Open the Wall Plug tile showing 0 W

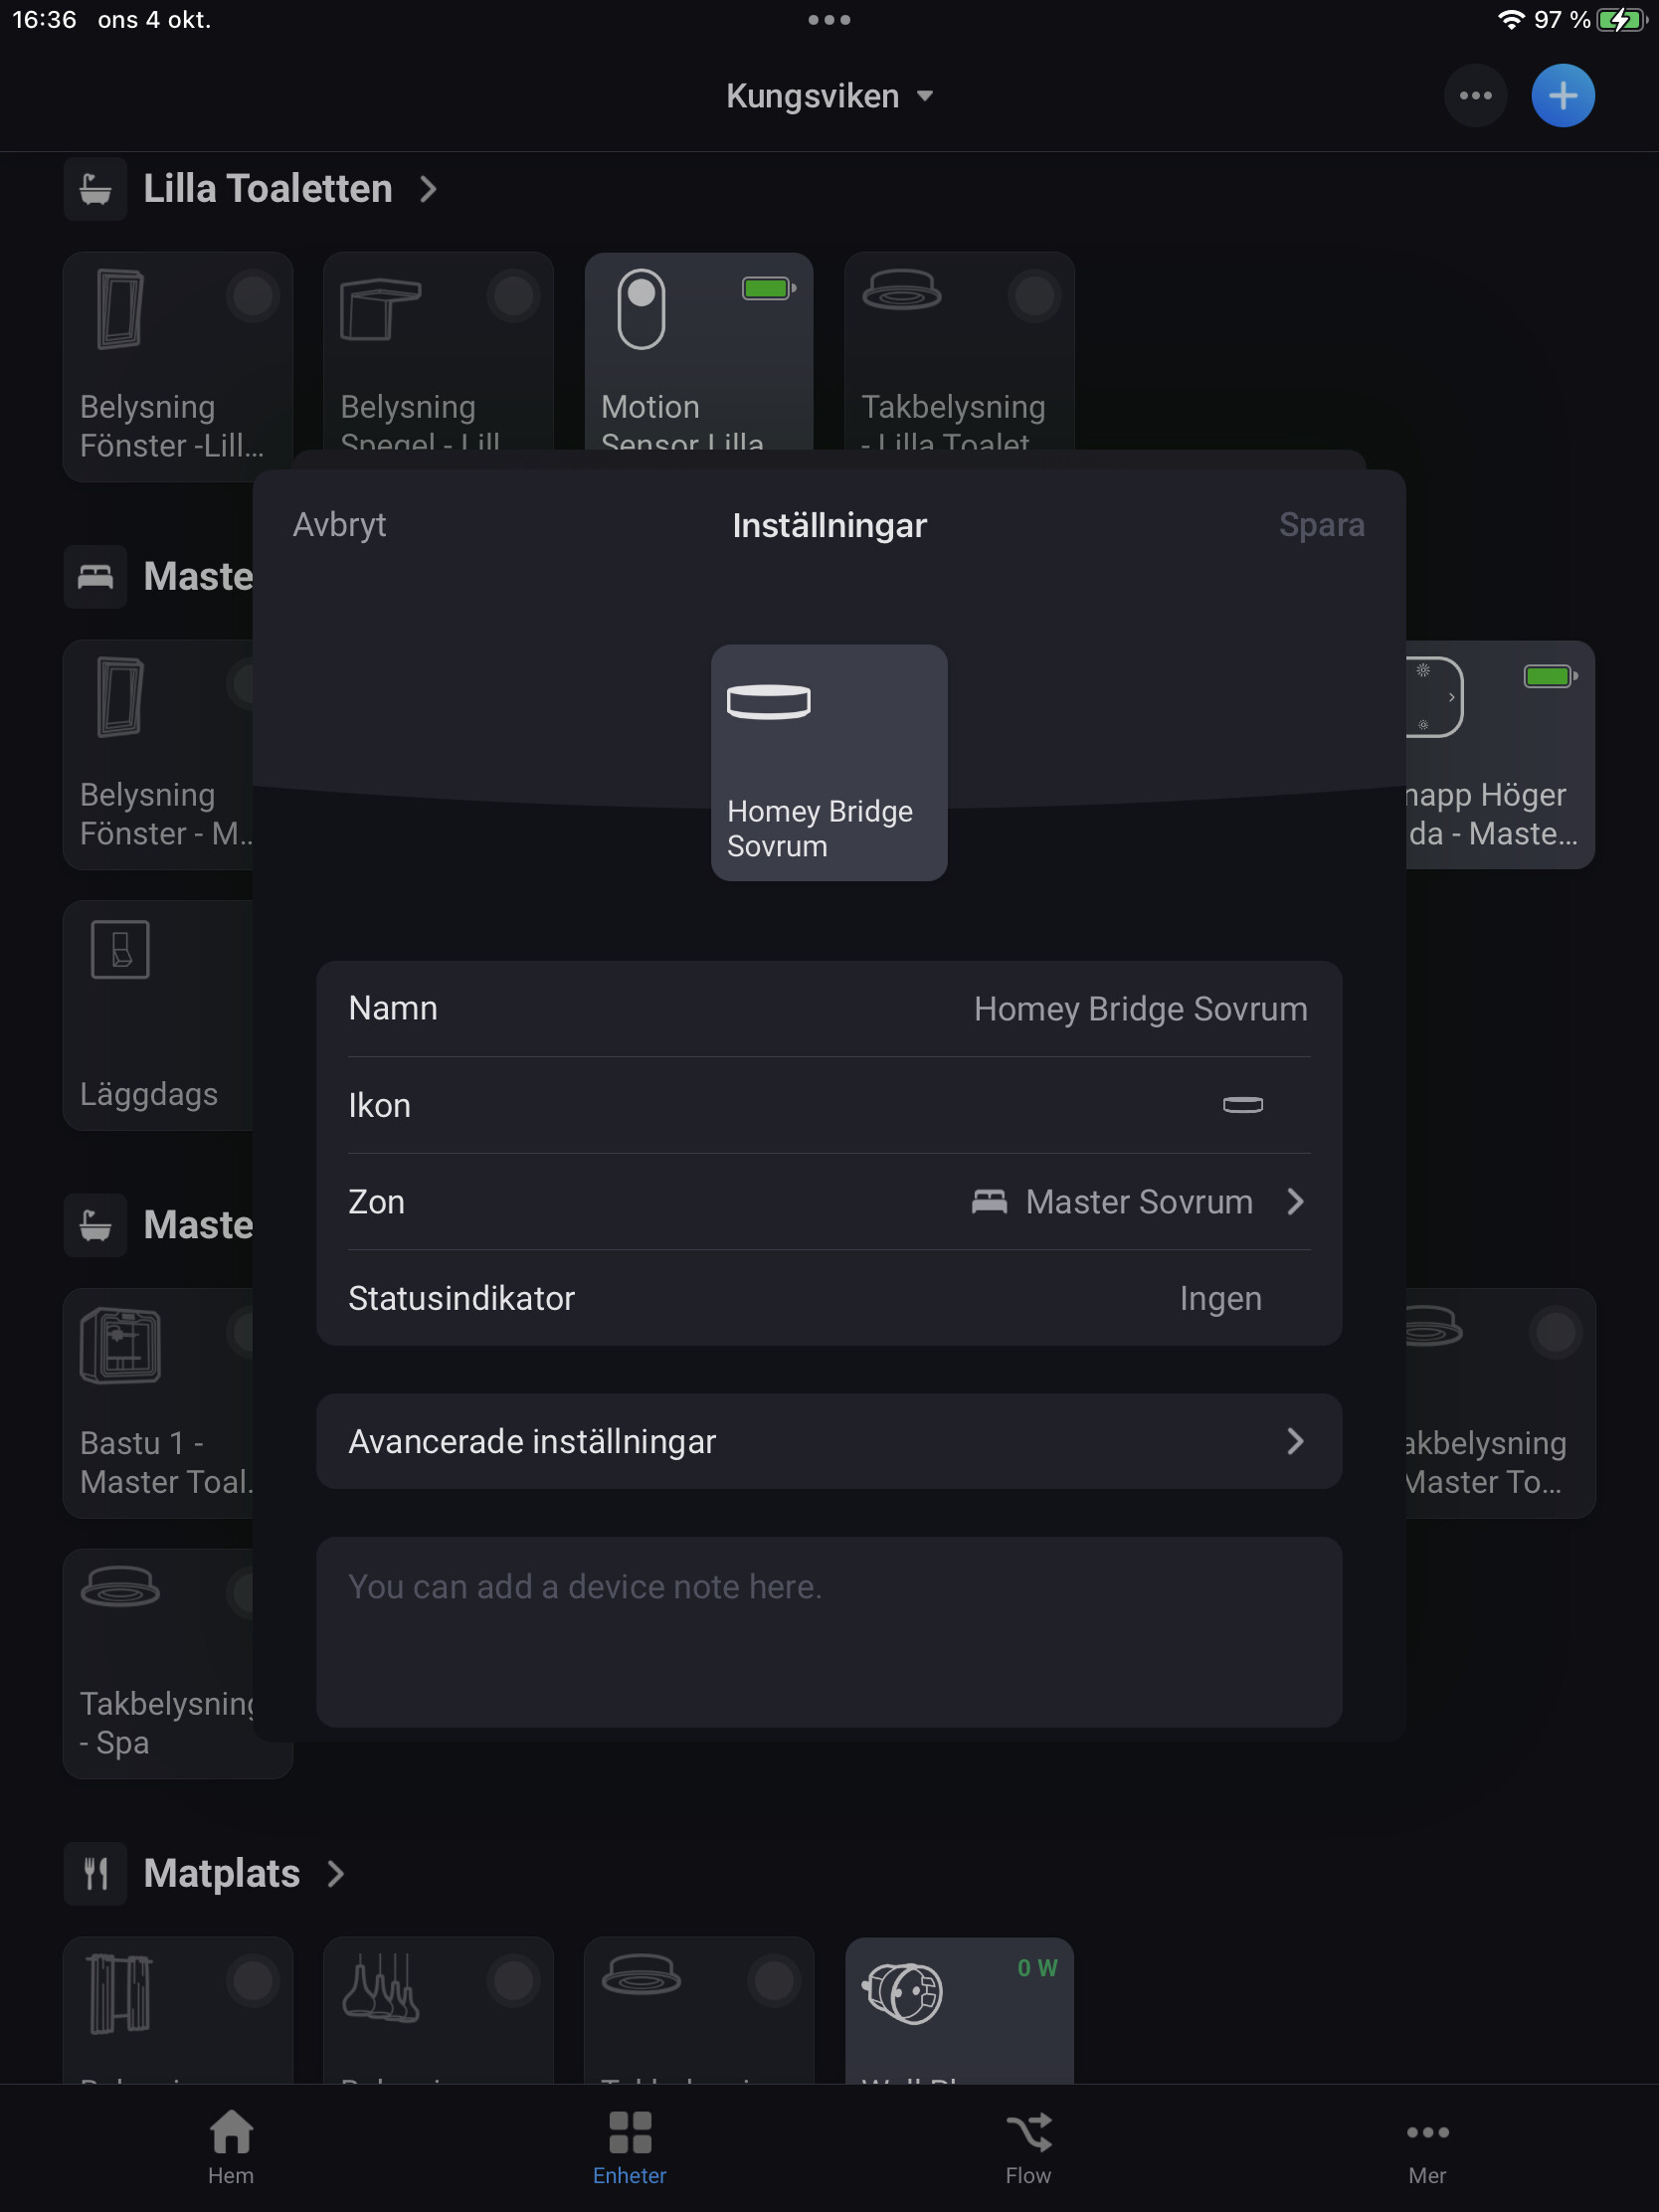[x=959, y=2010]
